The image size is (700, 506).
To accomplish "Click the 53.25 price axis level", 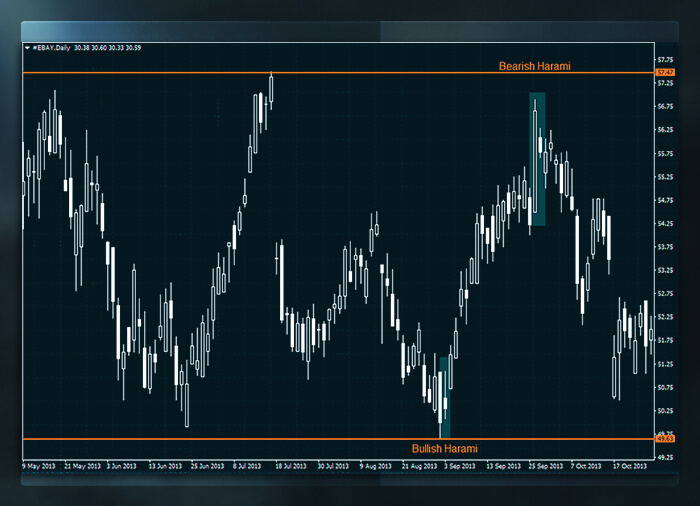I will (x=665, y=270).
